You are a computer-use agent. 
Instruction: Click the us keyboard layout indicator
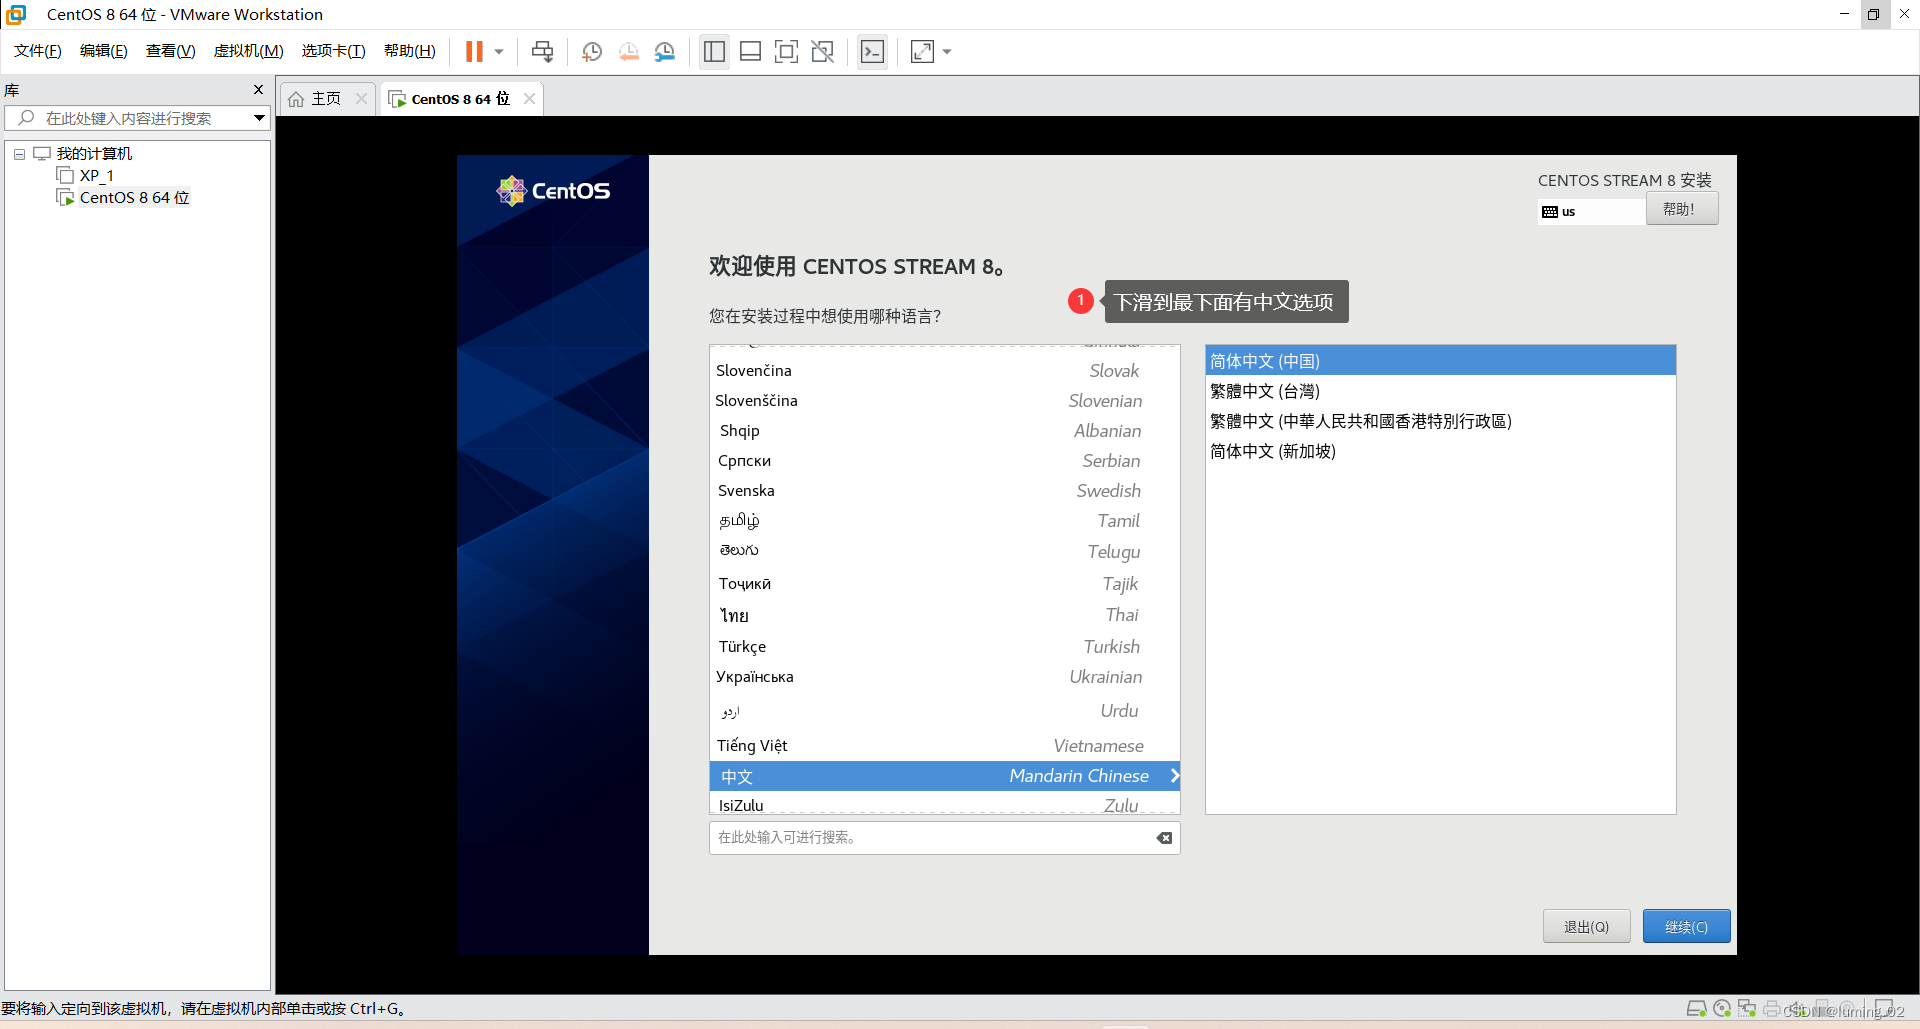(1590, 211)
